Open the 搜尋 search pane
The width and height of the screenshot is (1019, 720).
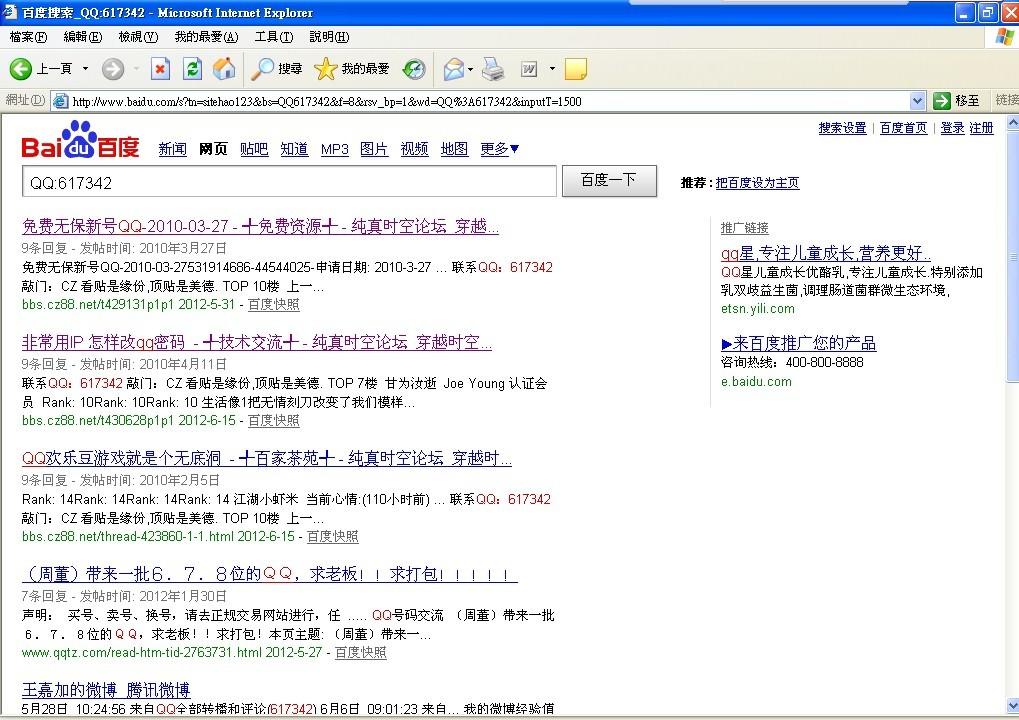coord(277,69)
